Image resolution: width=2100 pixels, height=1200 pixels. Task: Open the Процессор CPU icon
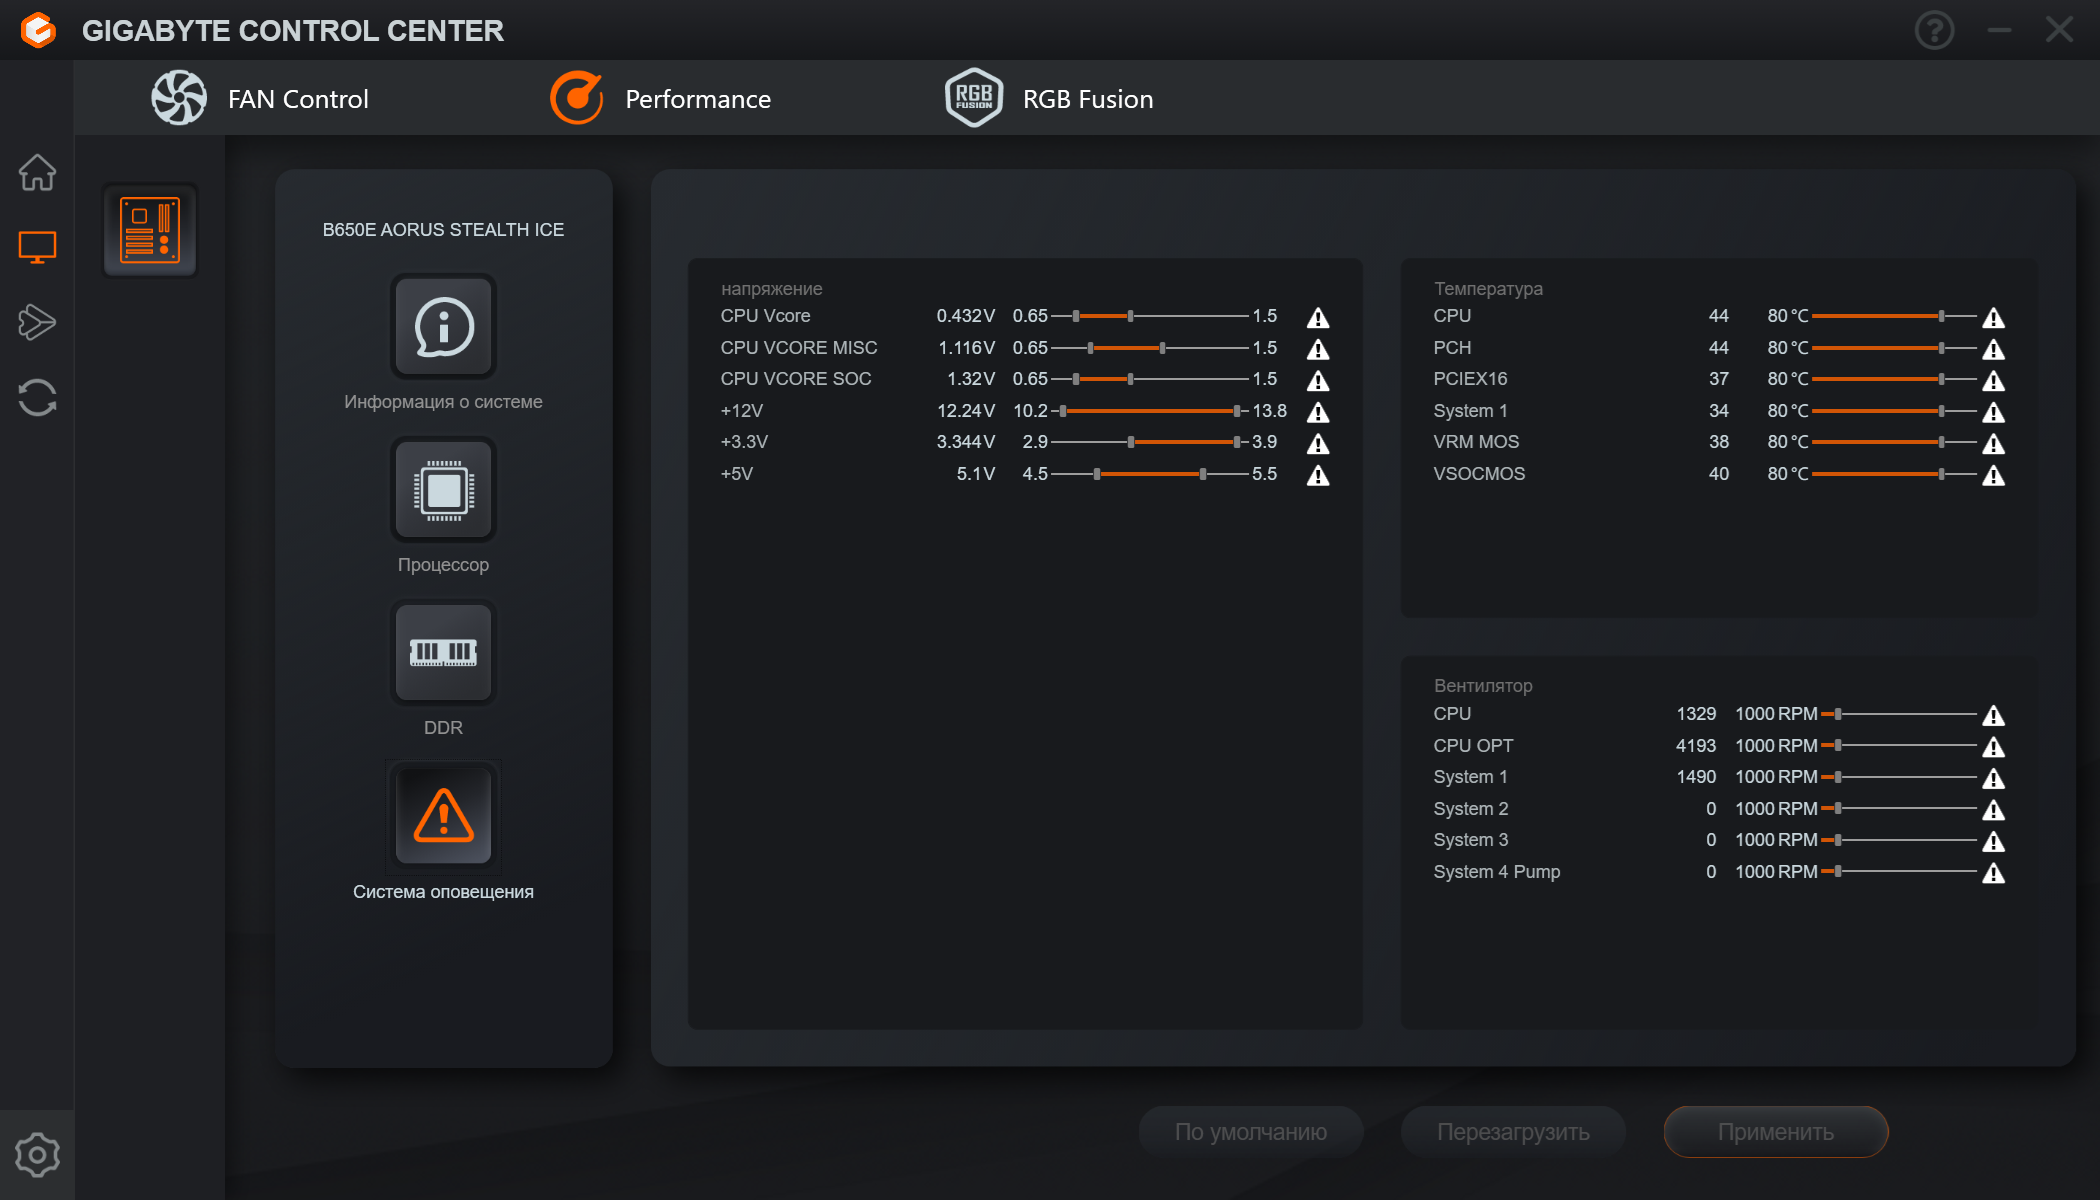point(443,490)
